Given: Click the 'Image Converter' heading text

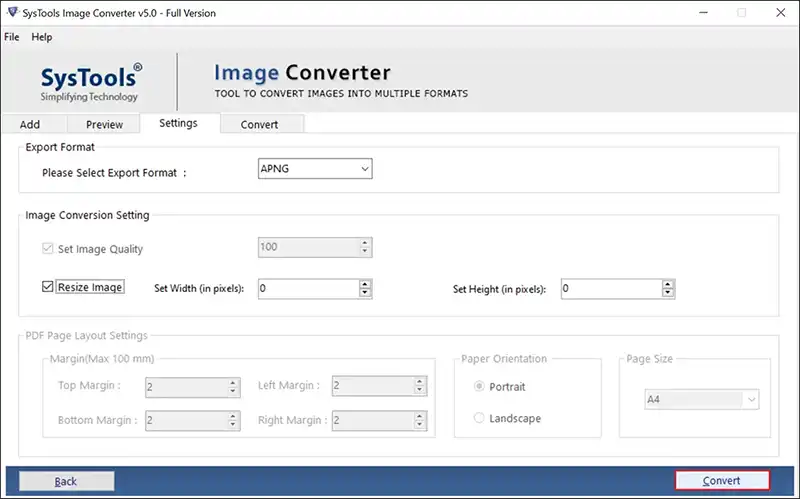Looking at the screenshot, I should pyautogui.click(x=302, y=73).
